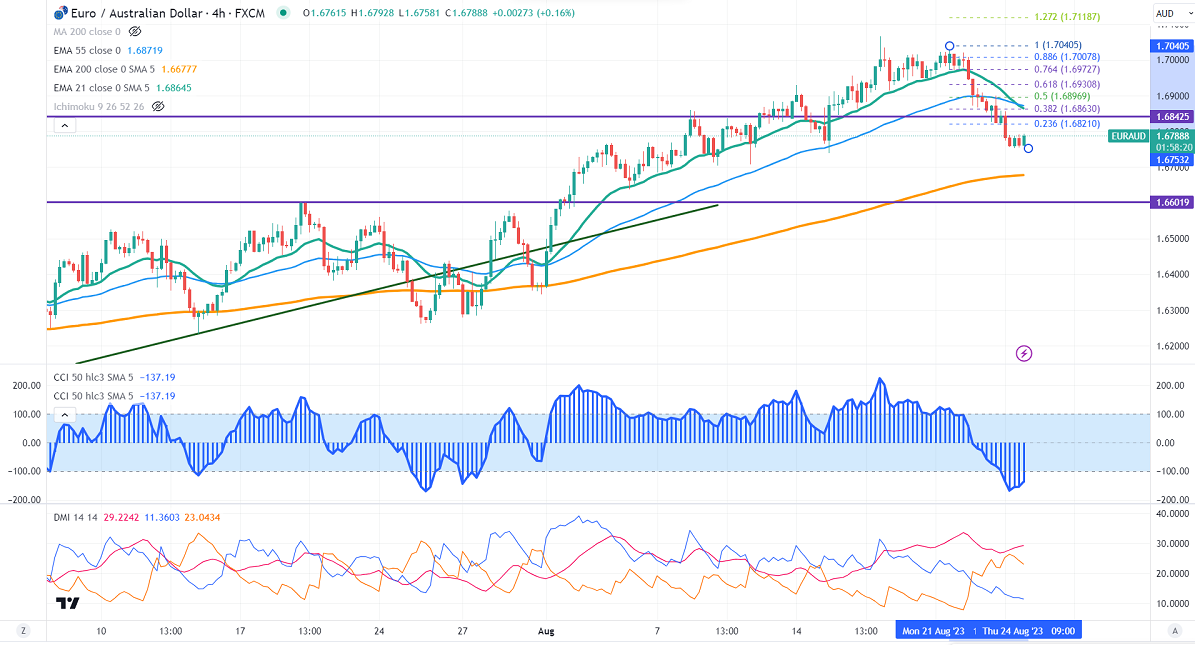Select the EMA 55 close indicator label
The image size is (1195, 645).
(x=87, y=50)
